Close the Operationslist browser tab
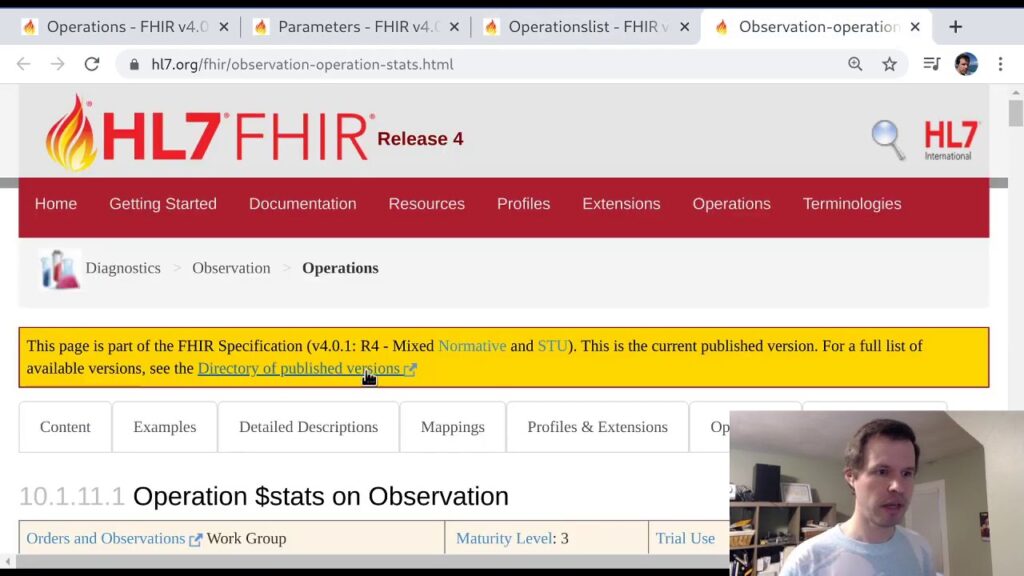 (685, 27)
